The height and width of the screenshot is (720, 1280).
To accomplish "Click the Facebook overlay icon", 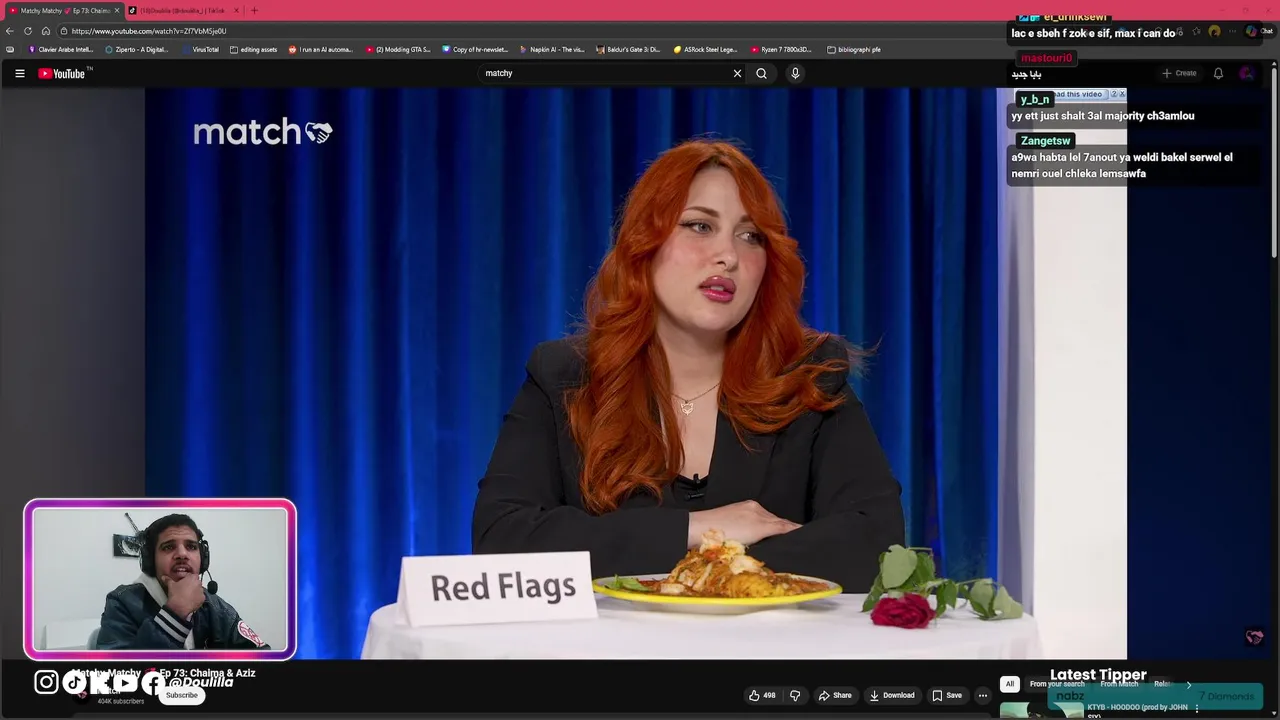I will 152,683.
